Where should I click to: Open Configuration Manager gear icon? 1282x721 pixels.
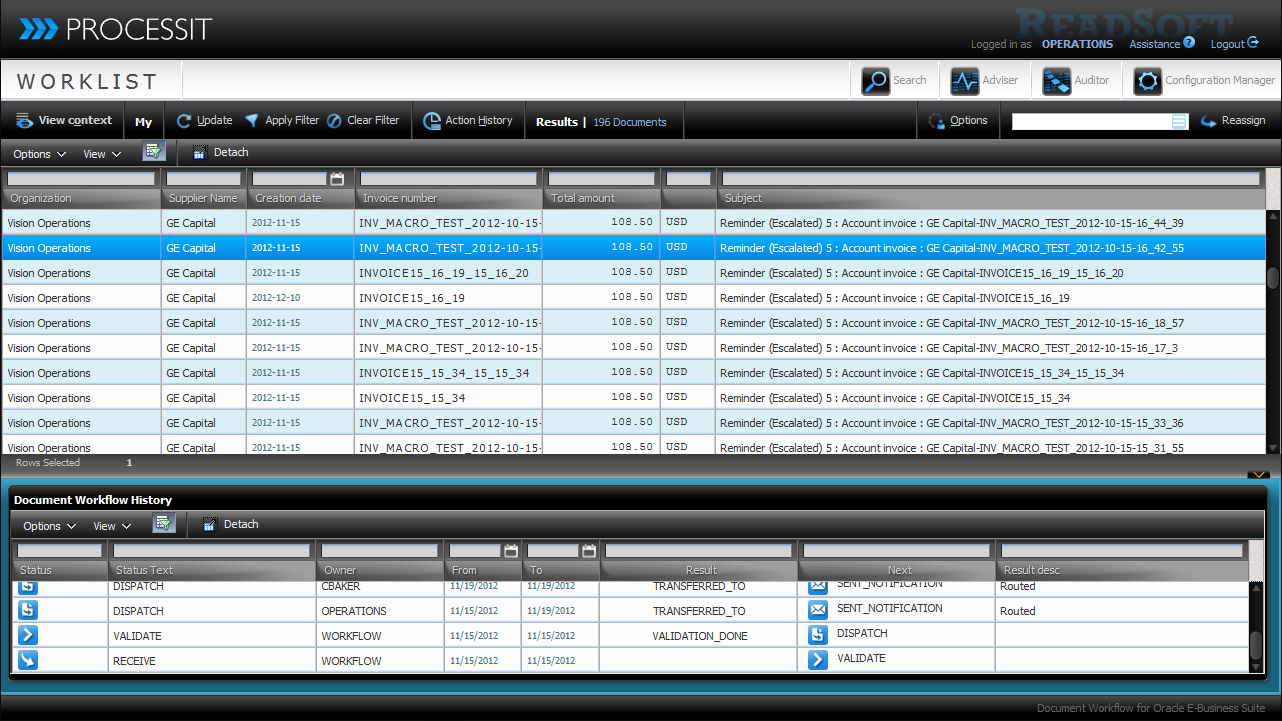[1147, 81]
